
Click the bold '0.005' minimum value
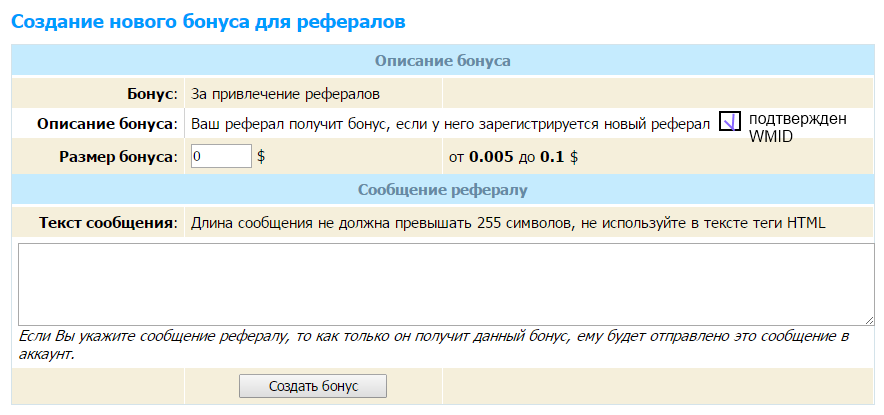point(493,156)
